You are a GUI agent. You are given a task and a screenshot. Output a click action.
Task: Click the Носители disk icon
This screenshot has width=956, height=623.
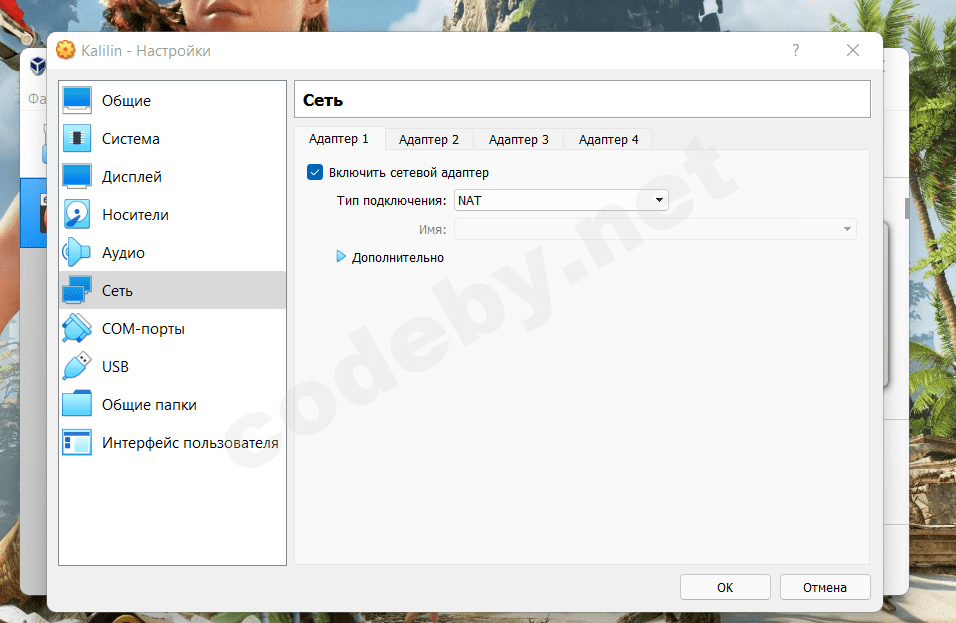click(x=77, y=215)
